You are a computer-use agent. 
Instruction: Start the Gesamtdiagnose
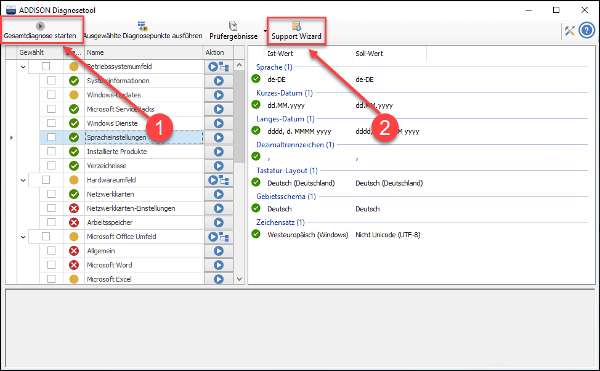pyautogui.click(x=40, y=31)
